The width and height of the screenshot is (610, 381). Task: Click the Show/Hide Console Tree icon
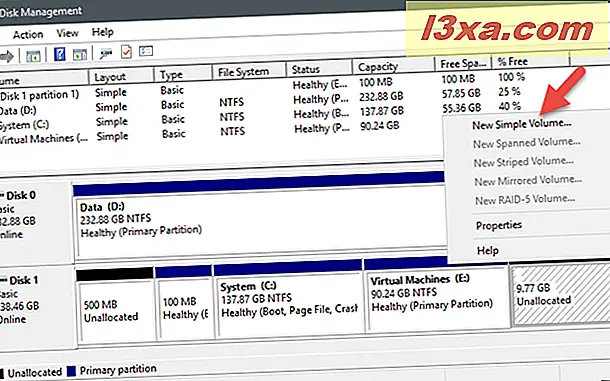coord(33,56)
